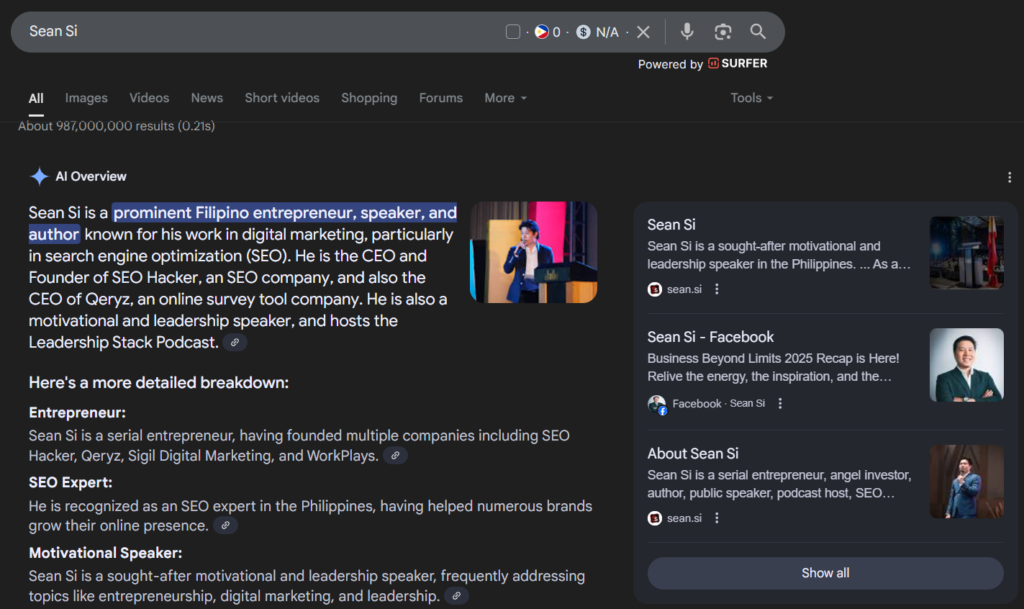This screenshot has height=609, width=1024.
Task: Click the sean.si favicon on the first side result
Action: 653,289
